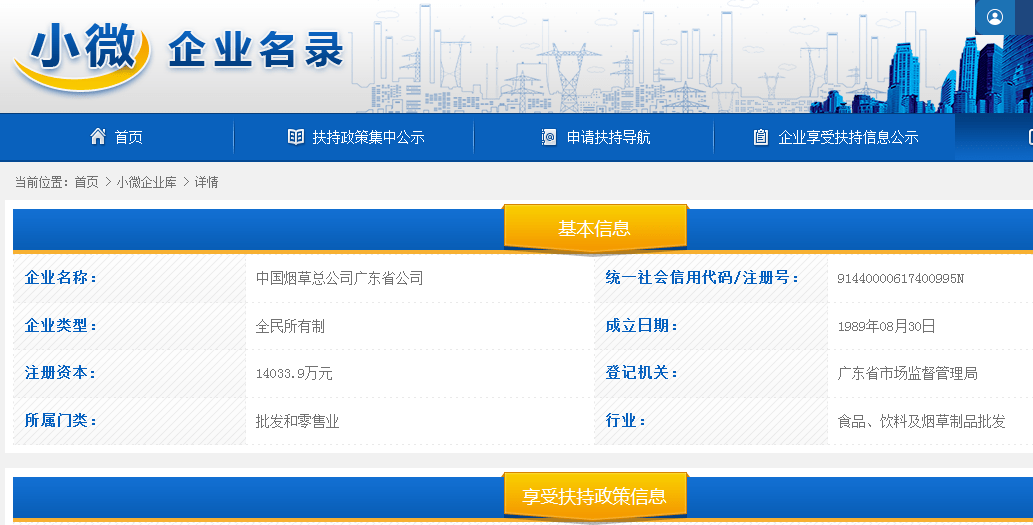Go to 首页 in the breadcrumb

[86, 182]
